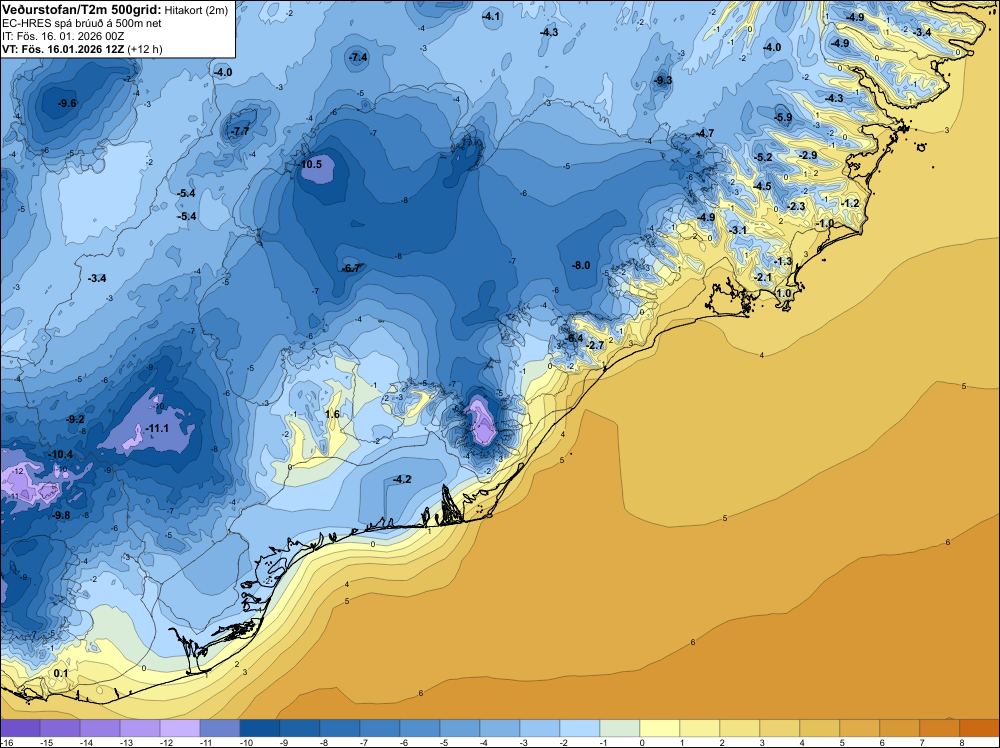The width and height of the screenshot is (1000, 748).
Task: Click the -1.2 value near the east coast
Action: click(x=850, y=203)
